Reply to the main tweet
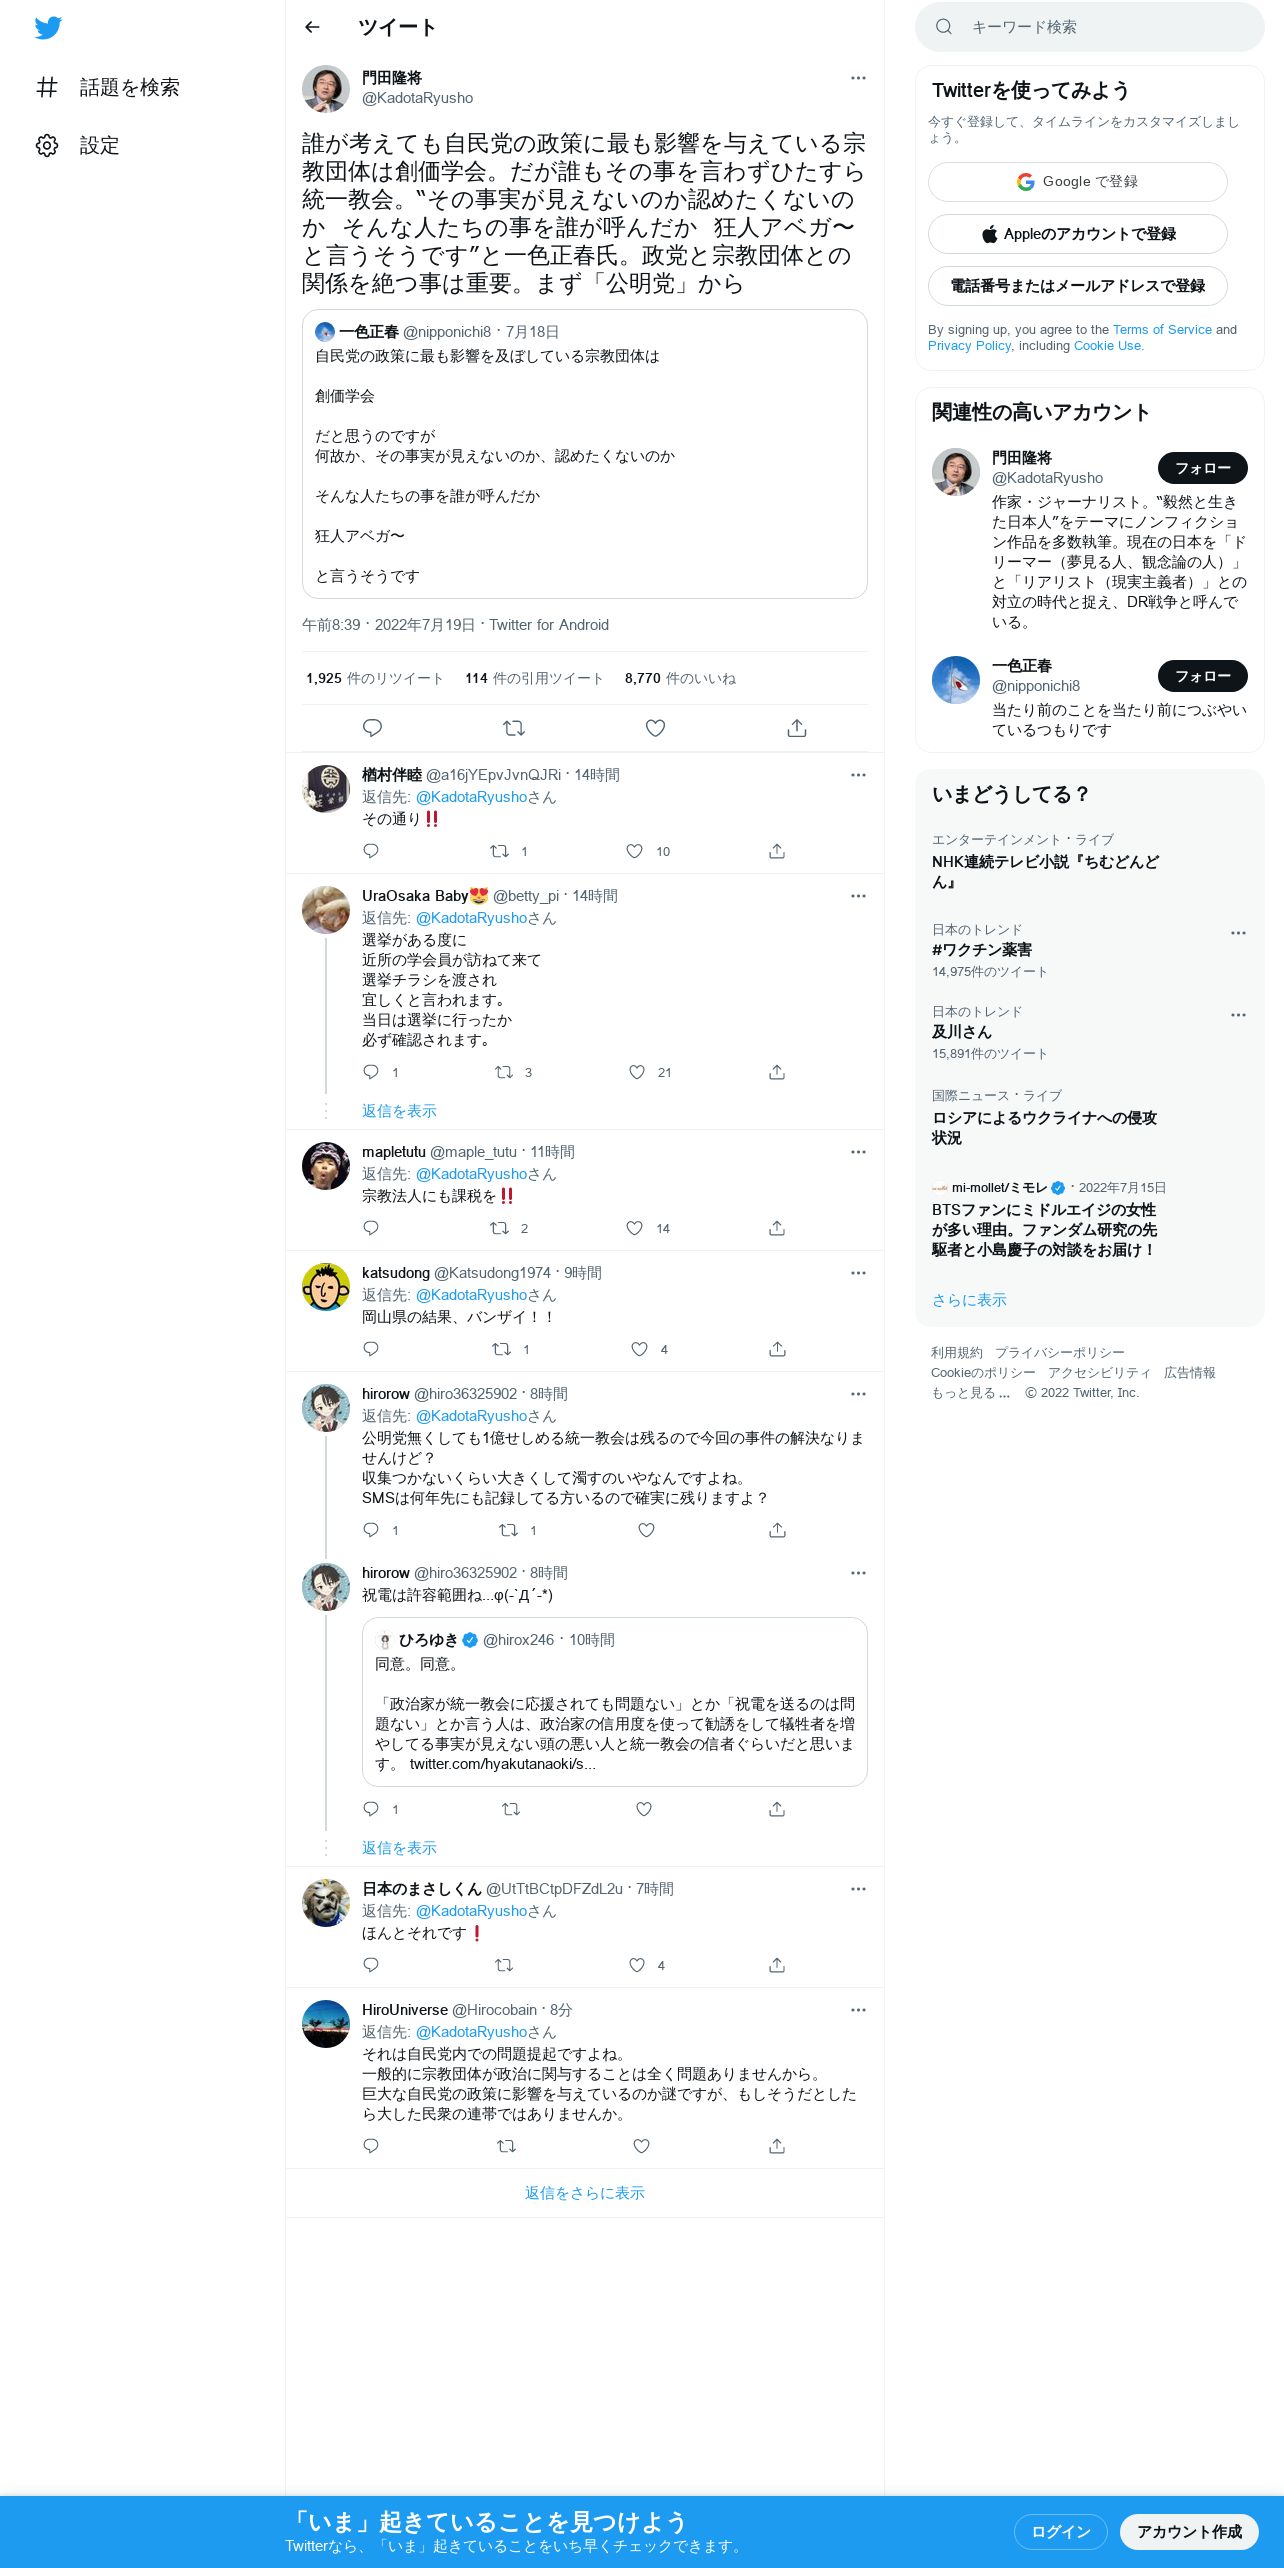Screen dimensions: 1284x2568 point(372,728)
